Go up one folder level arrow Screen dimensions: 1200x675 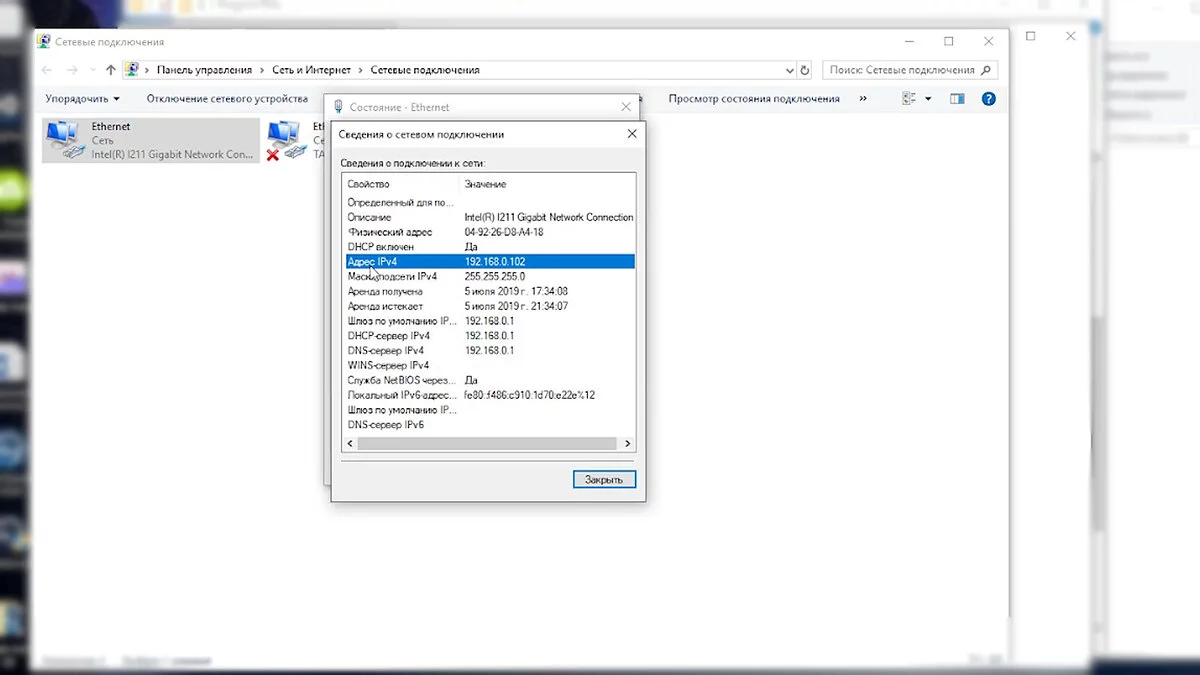[111, 70]
